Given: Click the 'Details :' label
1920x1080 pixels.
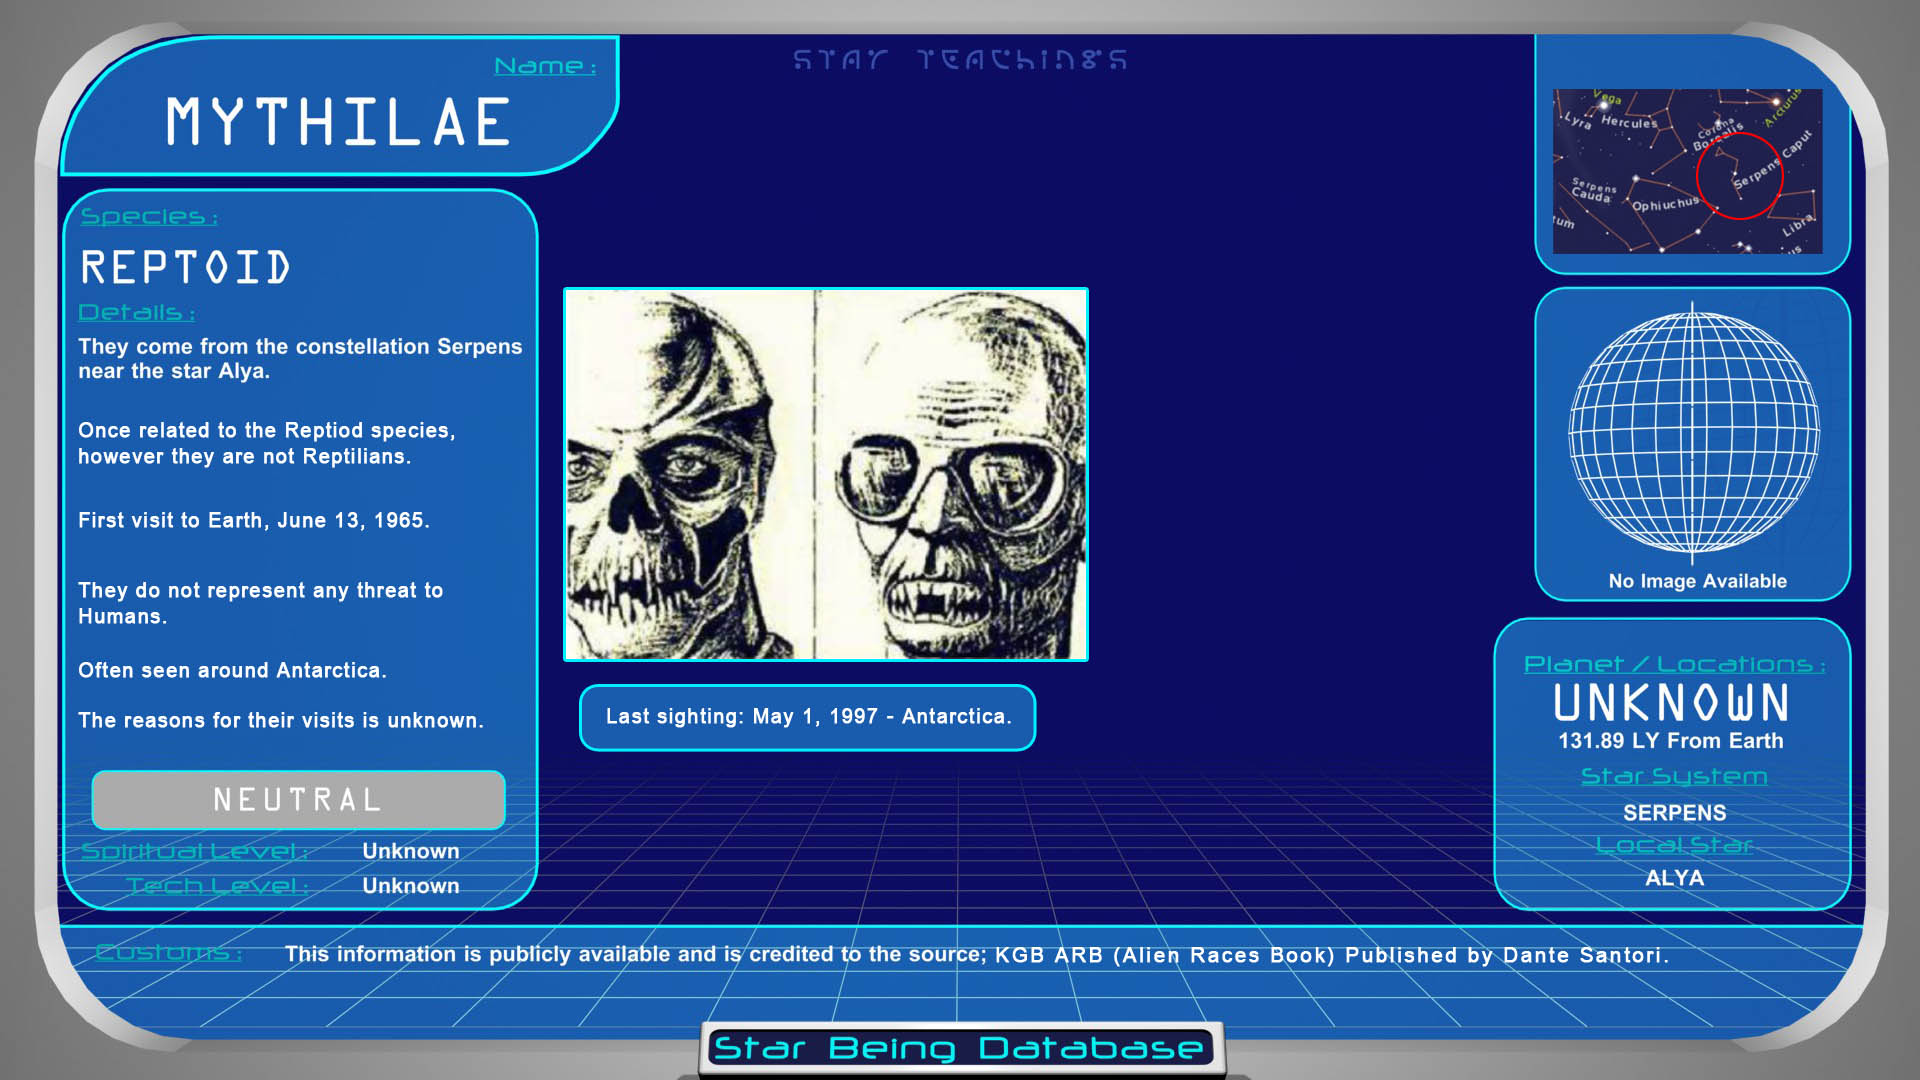Looking at the screenshot, I should (136, 312).
